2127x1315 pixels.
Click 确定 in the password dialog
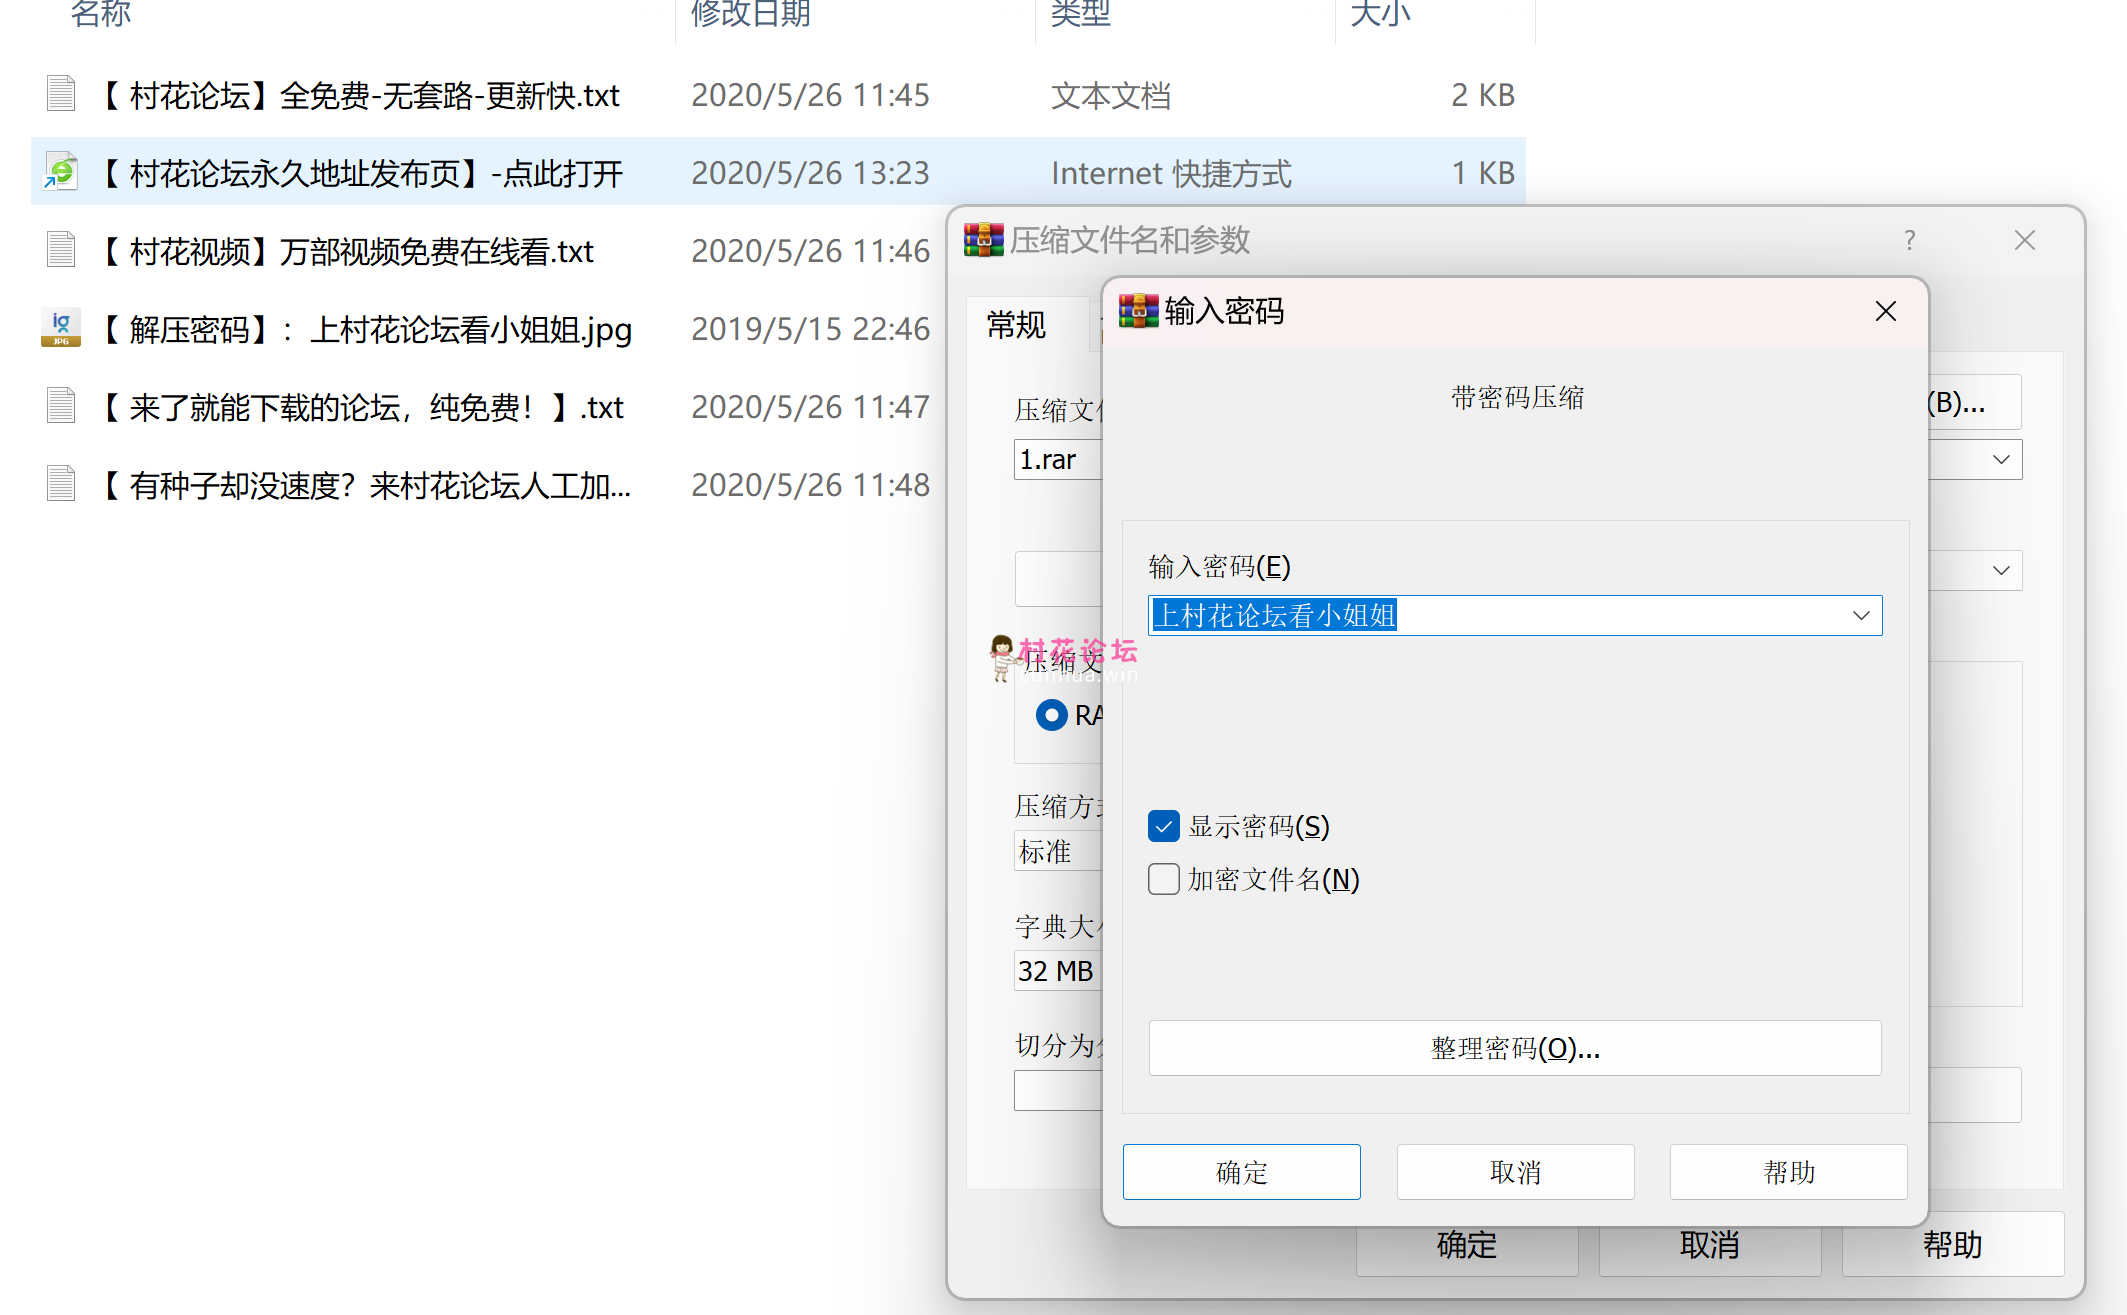coord(1241,1171)
